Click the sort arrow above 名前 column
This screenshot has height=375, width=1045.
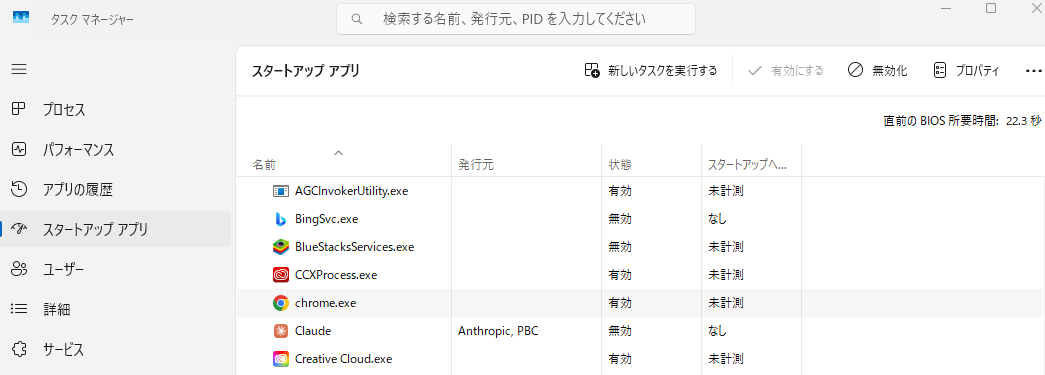(338, 153)
